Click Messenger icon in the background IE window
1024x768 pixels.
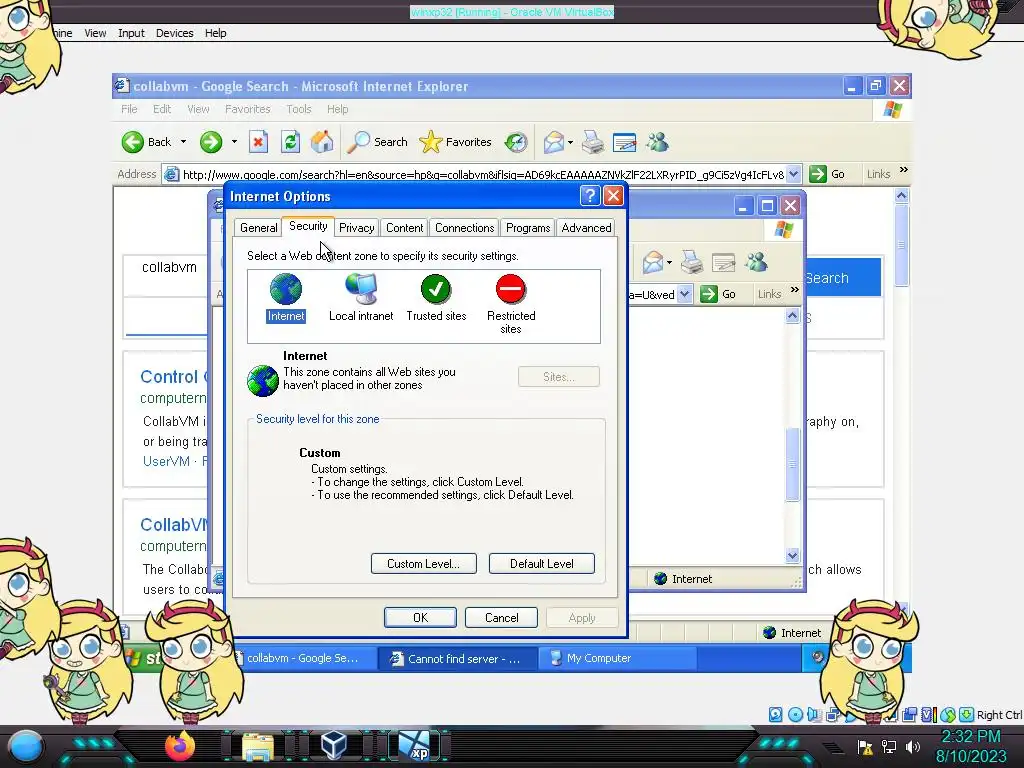click(x=756, y=263)
